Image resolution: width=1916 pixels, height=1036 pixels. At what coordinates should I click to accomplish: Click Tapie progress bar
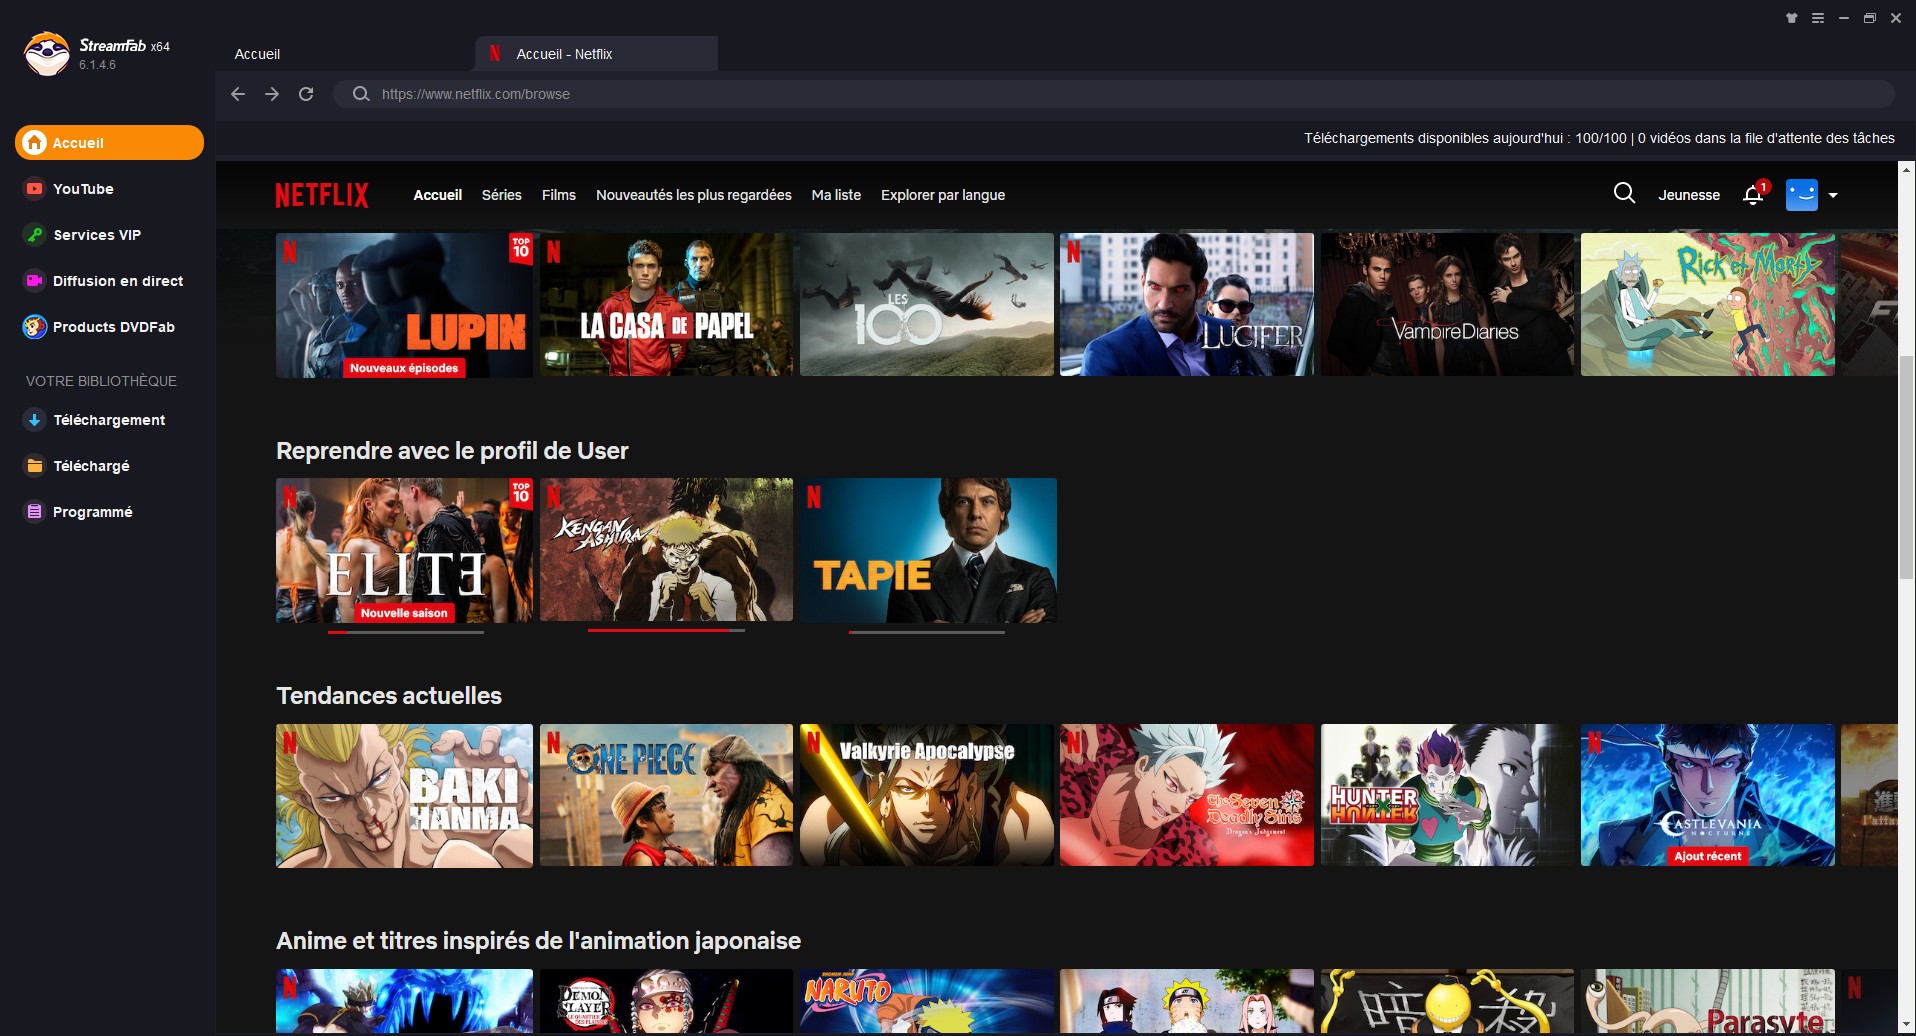927,632
